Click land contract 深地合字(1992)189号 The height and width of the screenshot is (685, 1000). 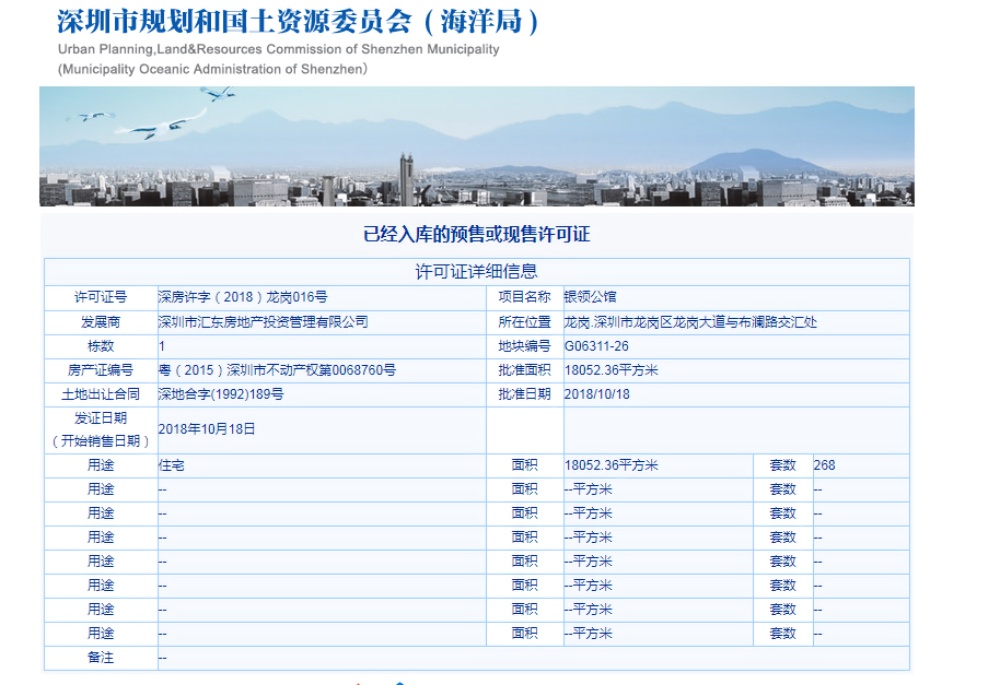click(221, 394)
